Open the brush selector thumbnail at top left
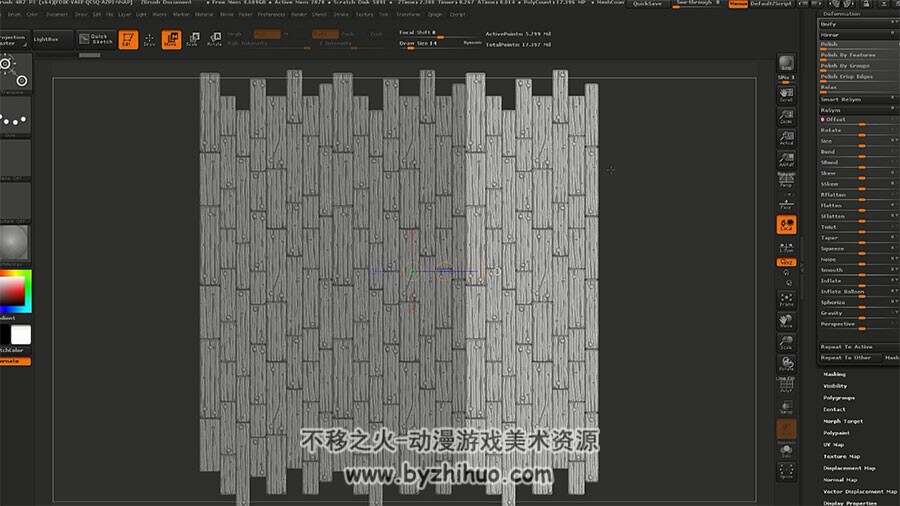The width and height of the screenshot is (900, 506). [x=15, y=72]
